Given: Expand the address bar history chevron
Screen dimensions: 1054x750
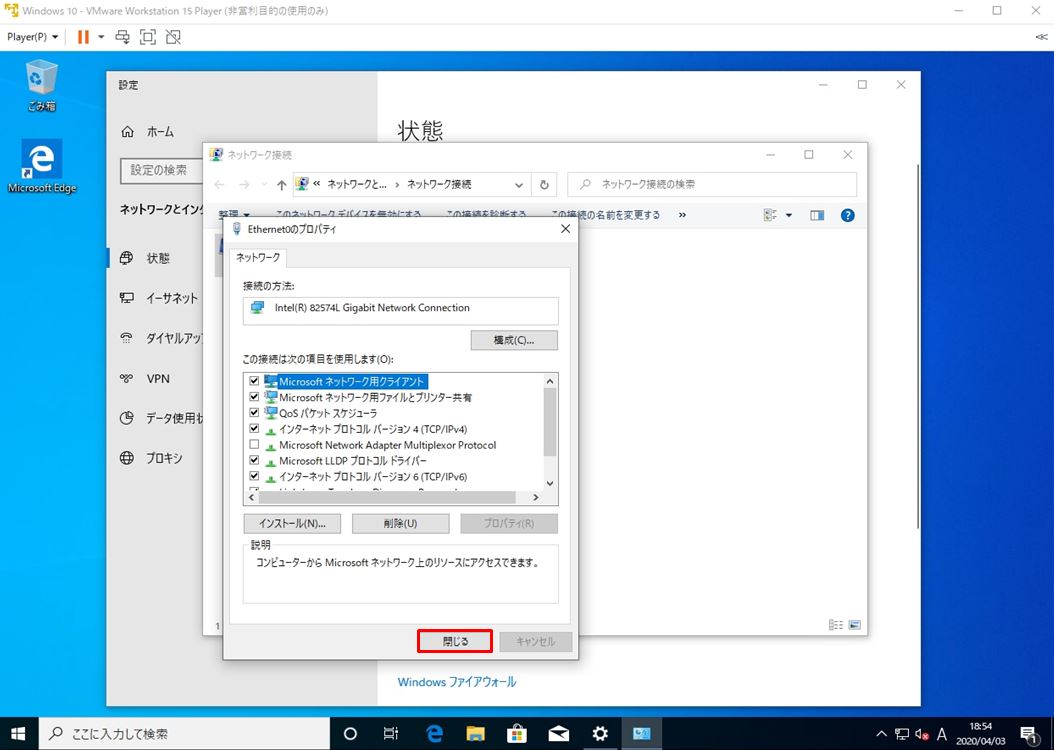Looking at the screenshot, I should coord(519,185).
